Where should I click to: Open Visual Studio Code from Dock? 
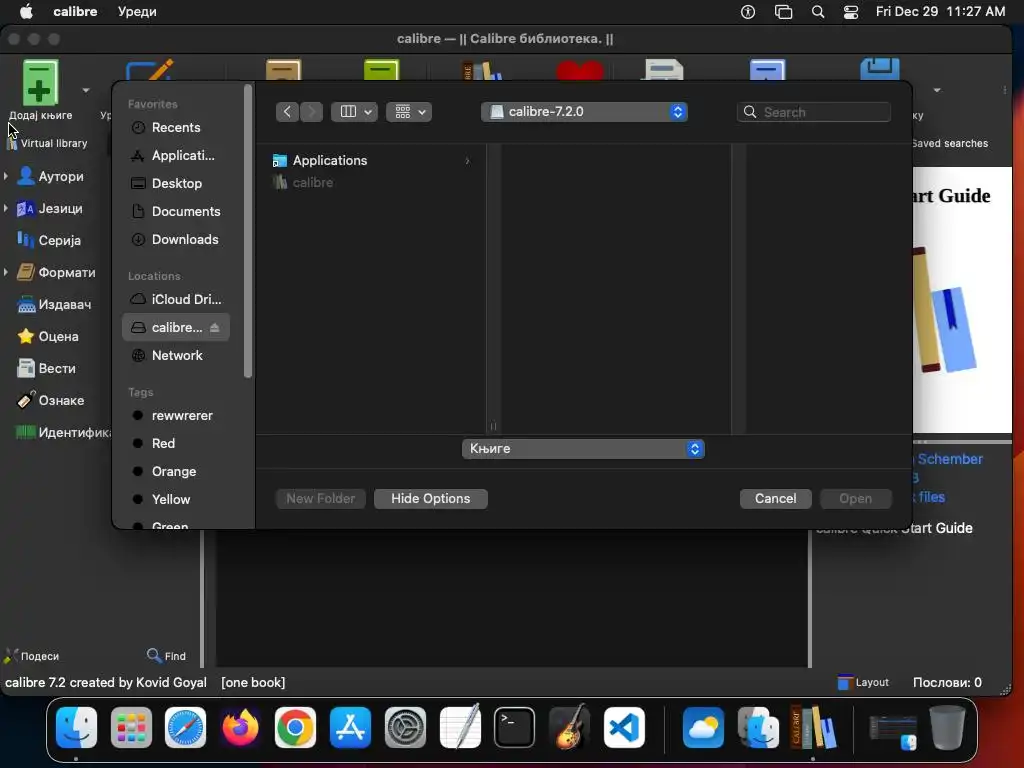tap(624, 727)
